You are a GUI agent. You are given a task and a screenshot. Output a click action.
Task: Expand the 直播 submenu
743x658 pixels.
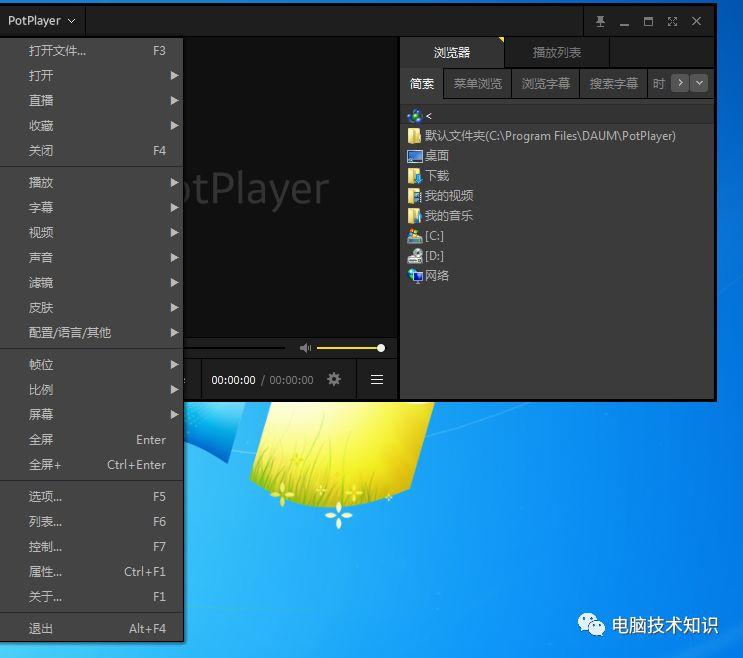click(91, 101)
